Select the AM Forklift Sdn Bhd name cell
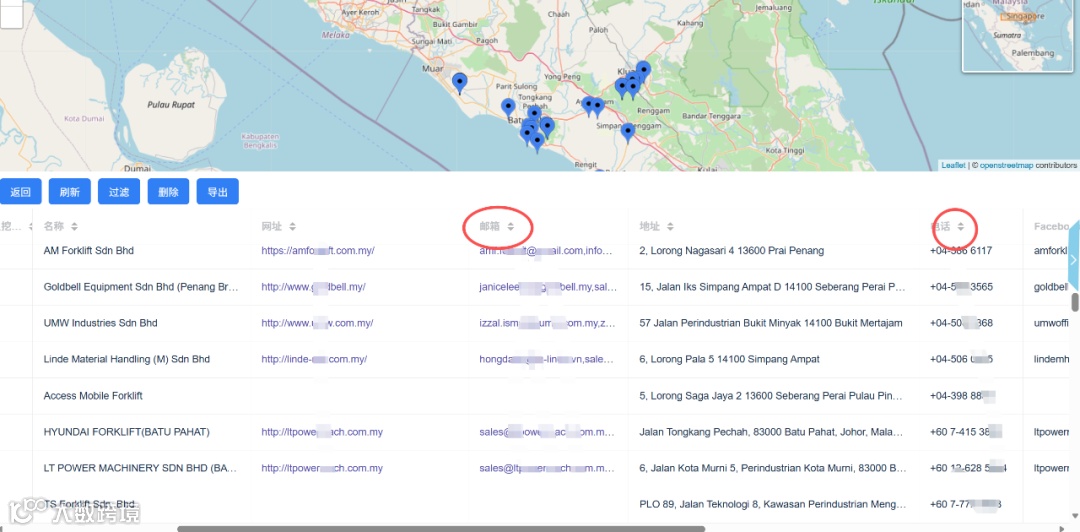Screen dimensions: 1080x532 pos(89,251)
